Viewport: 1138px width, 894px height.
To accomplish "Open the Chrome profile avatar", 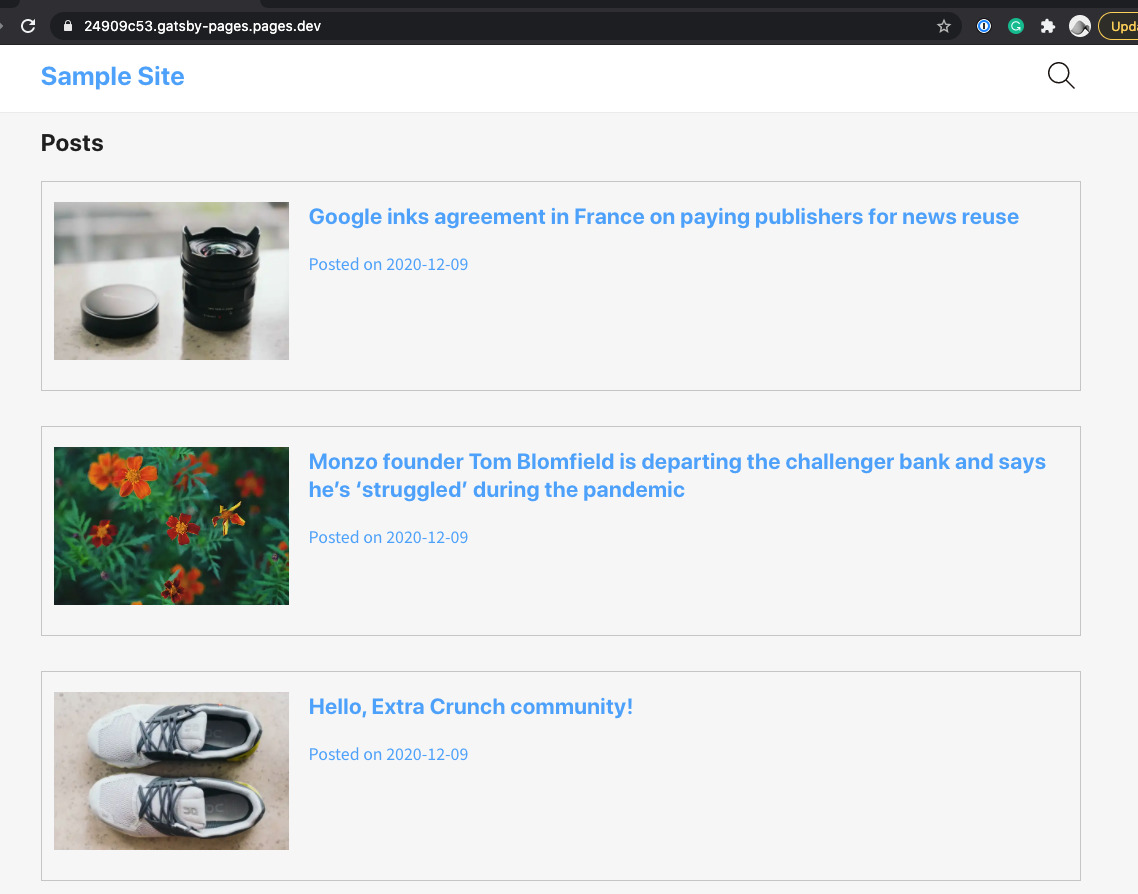I will point(1080,26).
